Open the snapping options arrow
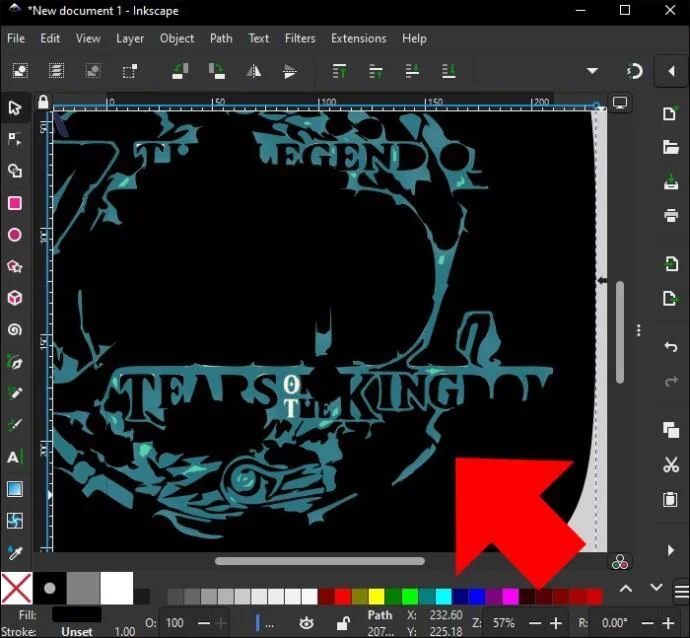The image size is (690, 638). click(672, 71)
